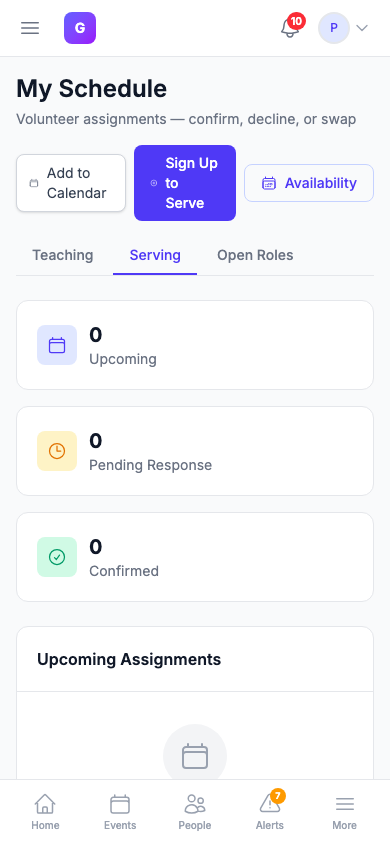Open notifications bell with 10 badge

(x=290, y=28)
